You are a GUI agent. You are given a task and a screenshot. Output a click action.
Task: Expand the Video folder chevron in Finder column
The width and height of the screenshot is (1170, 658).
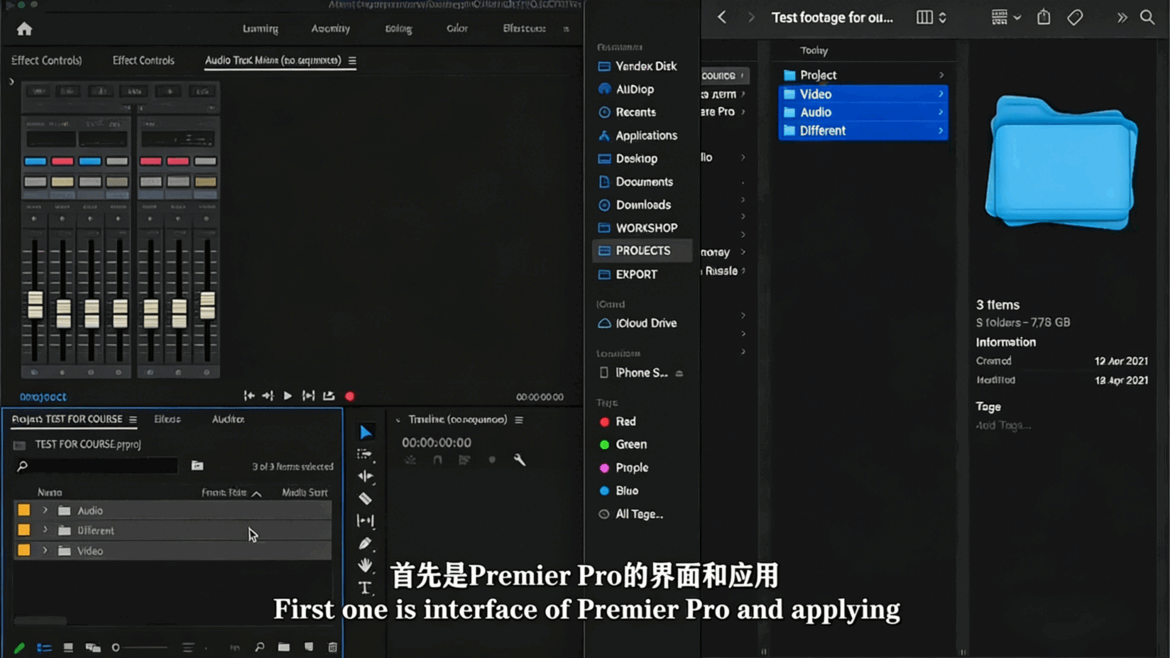[943, 93]
